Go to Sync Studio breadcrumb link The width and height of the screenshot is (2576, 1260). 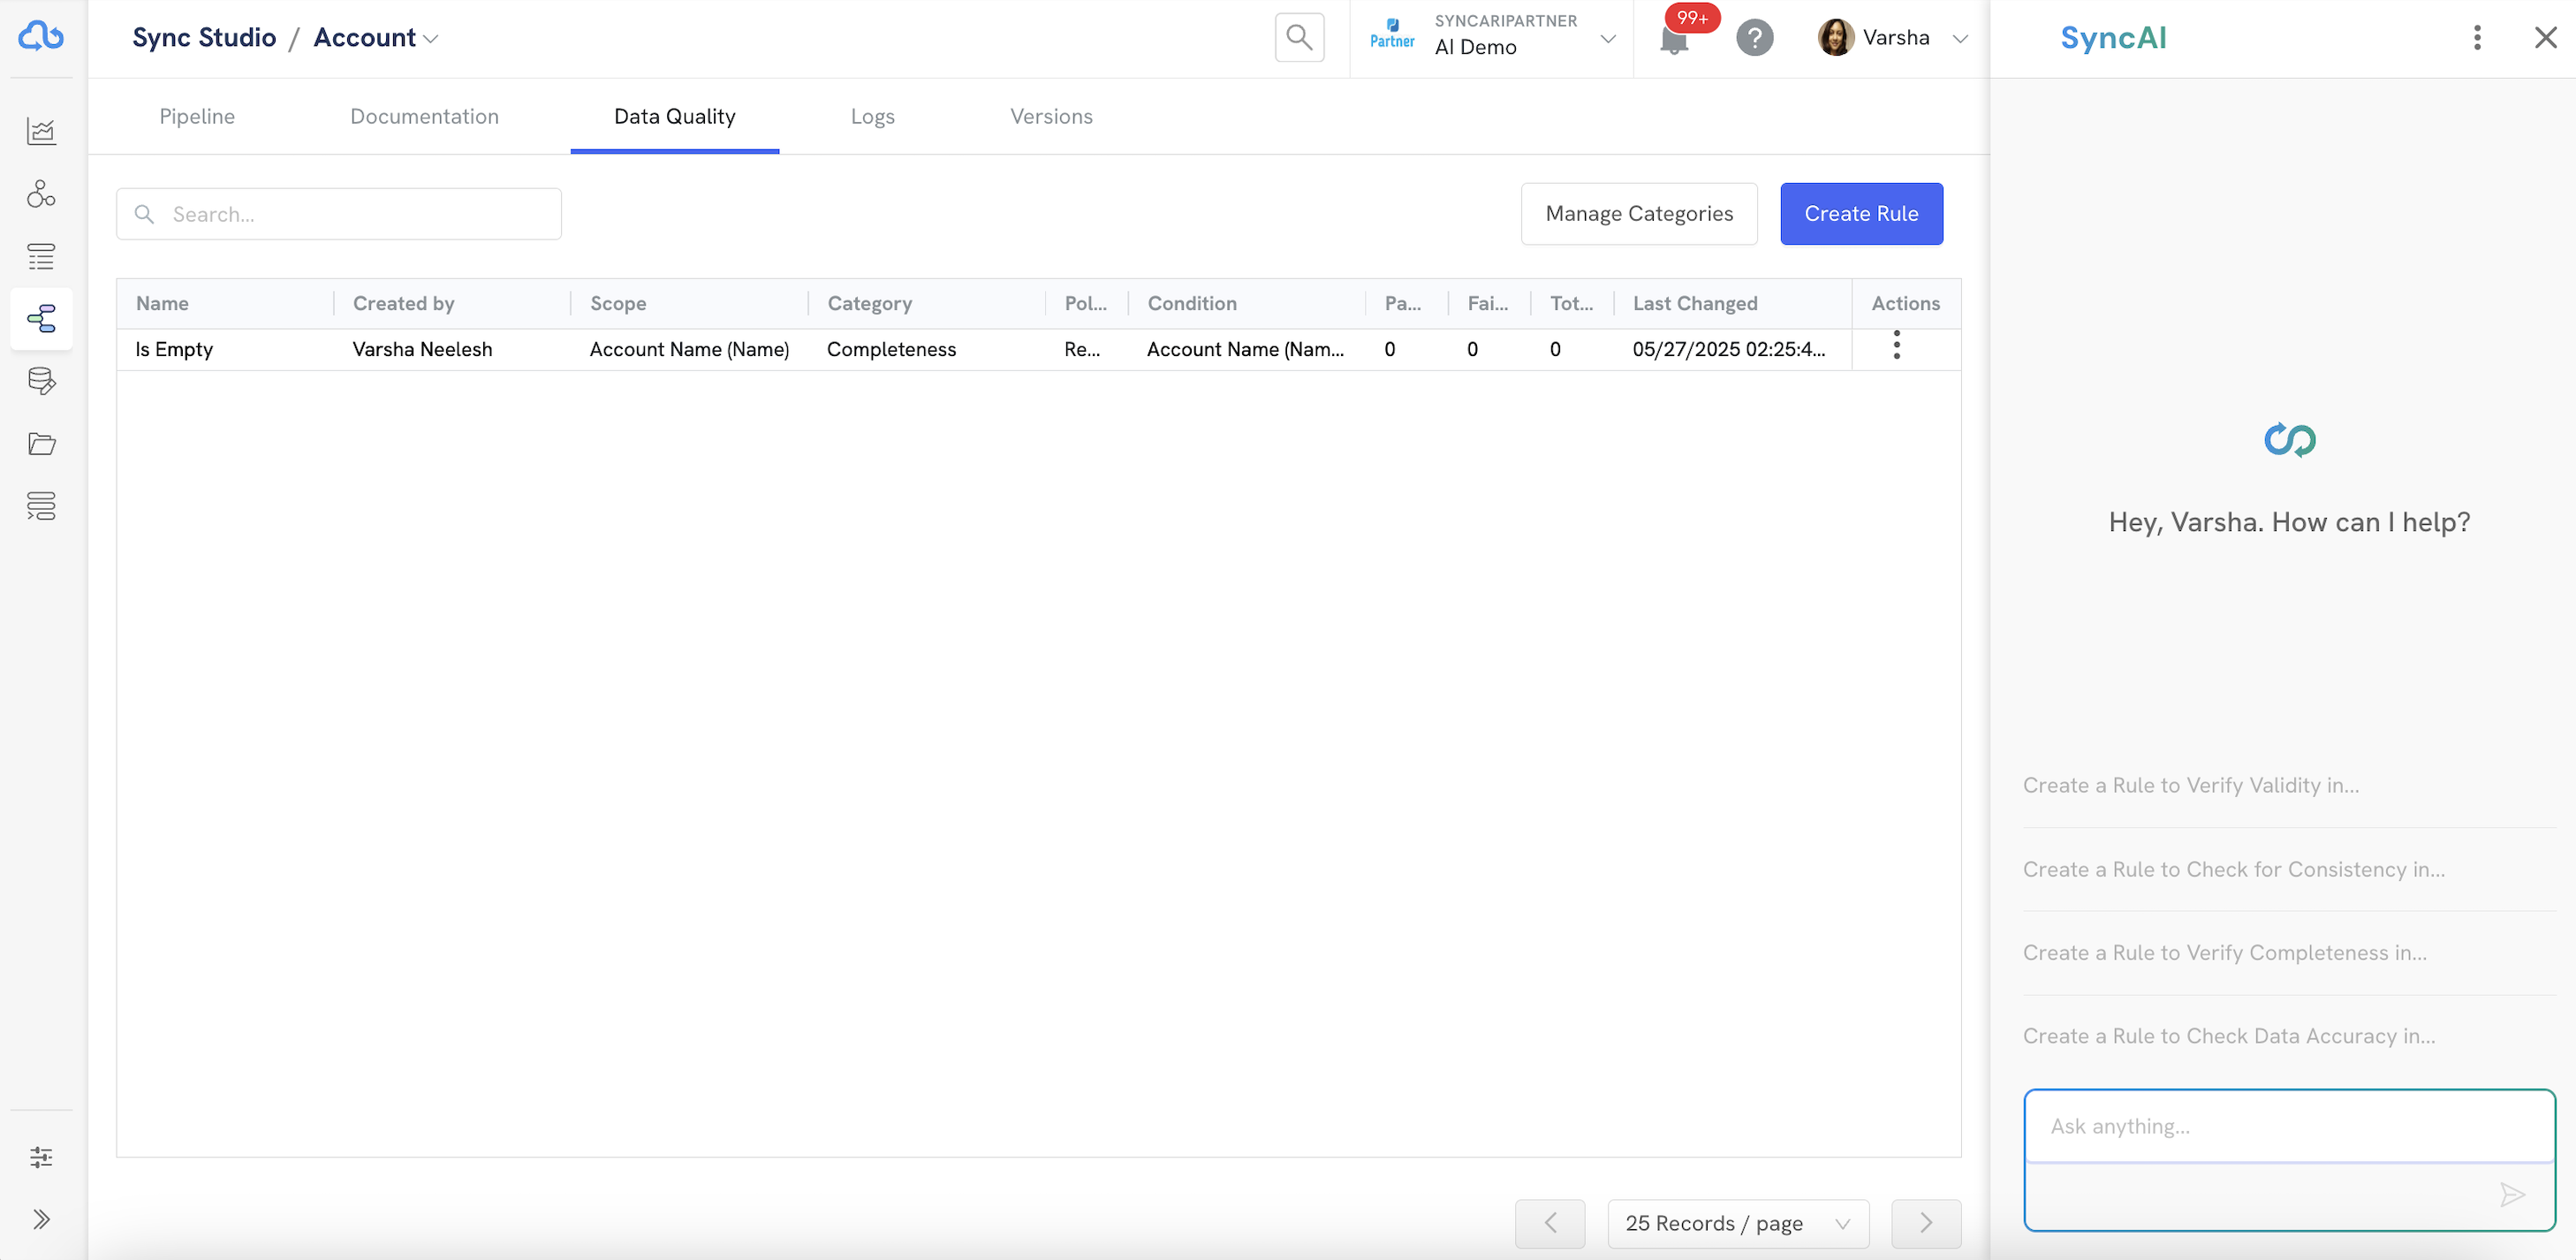pyautogui.click(x=204, y=38)
